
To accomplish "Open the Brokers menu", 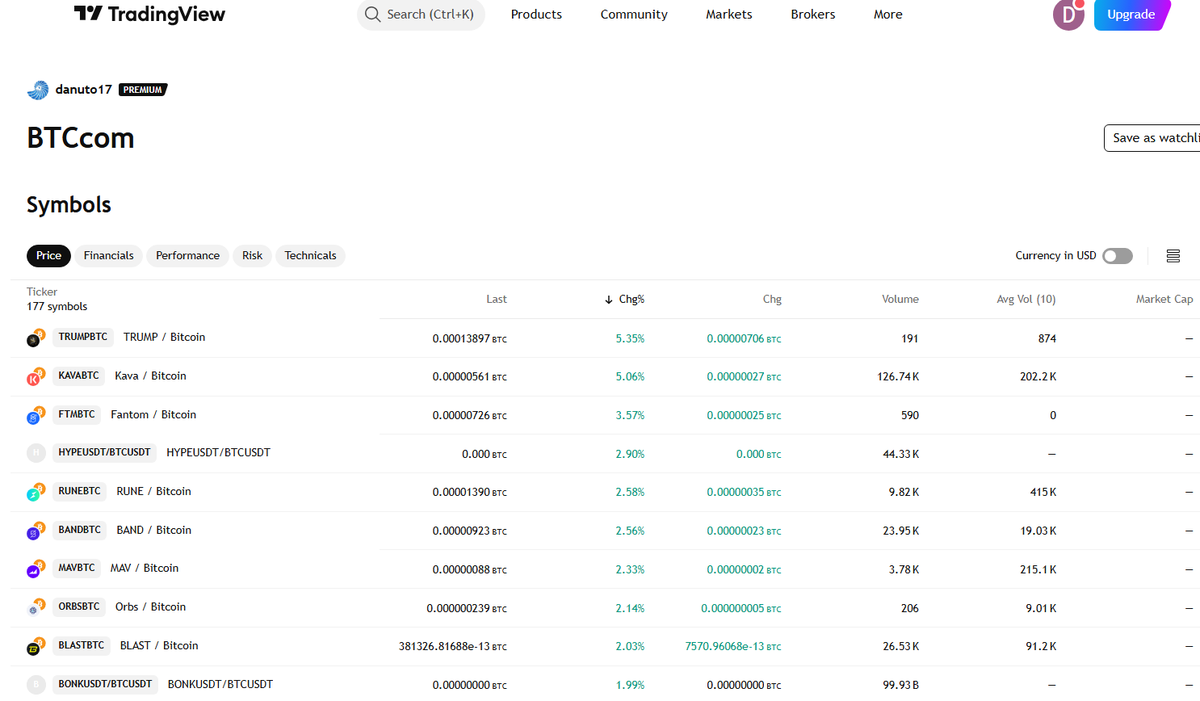I will click(813, 14).
